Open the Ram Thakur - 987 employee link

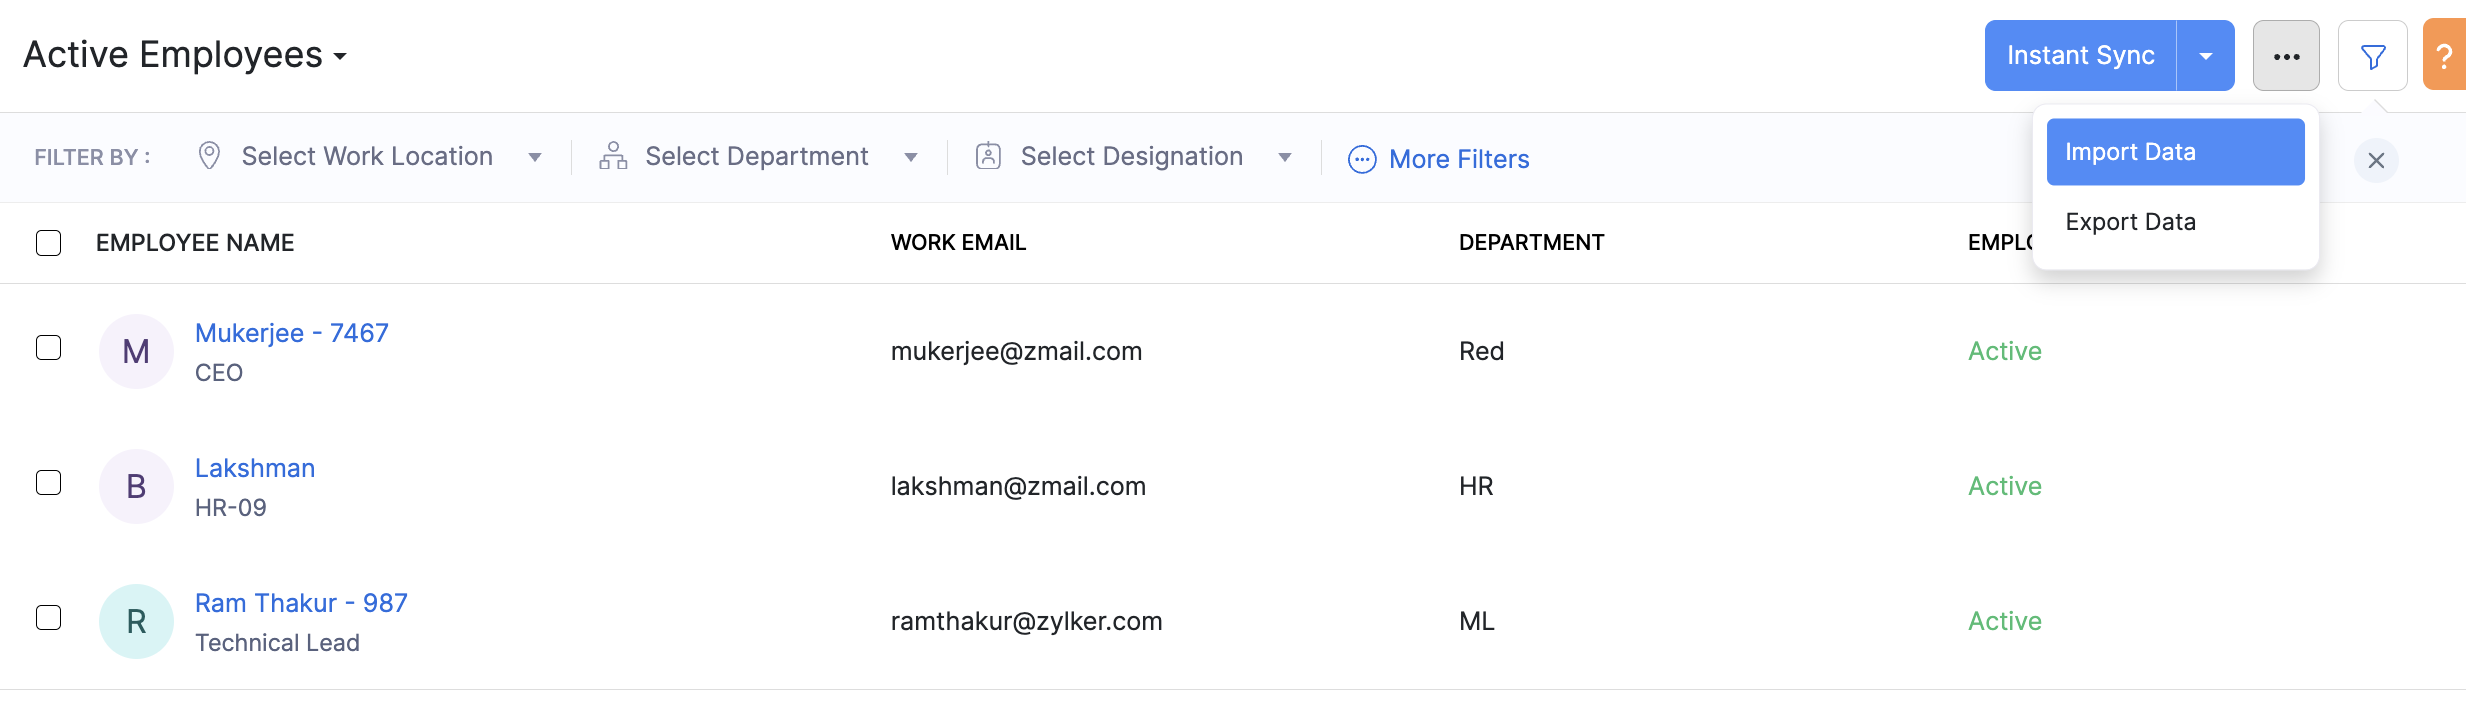pyautogui.click(x=301, y=603)
